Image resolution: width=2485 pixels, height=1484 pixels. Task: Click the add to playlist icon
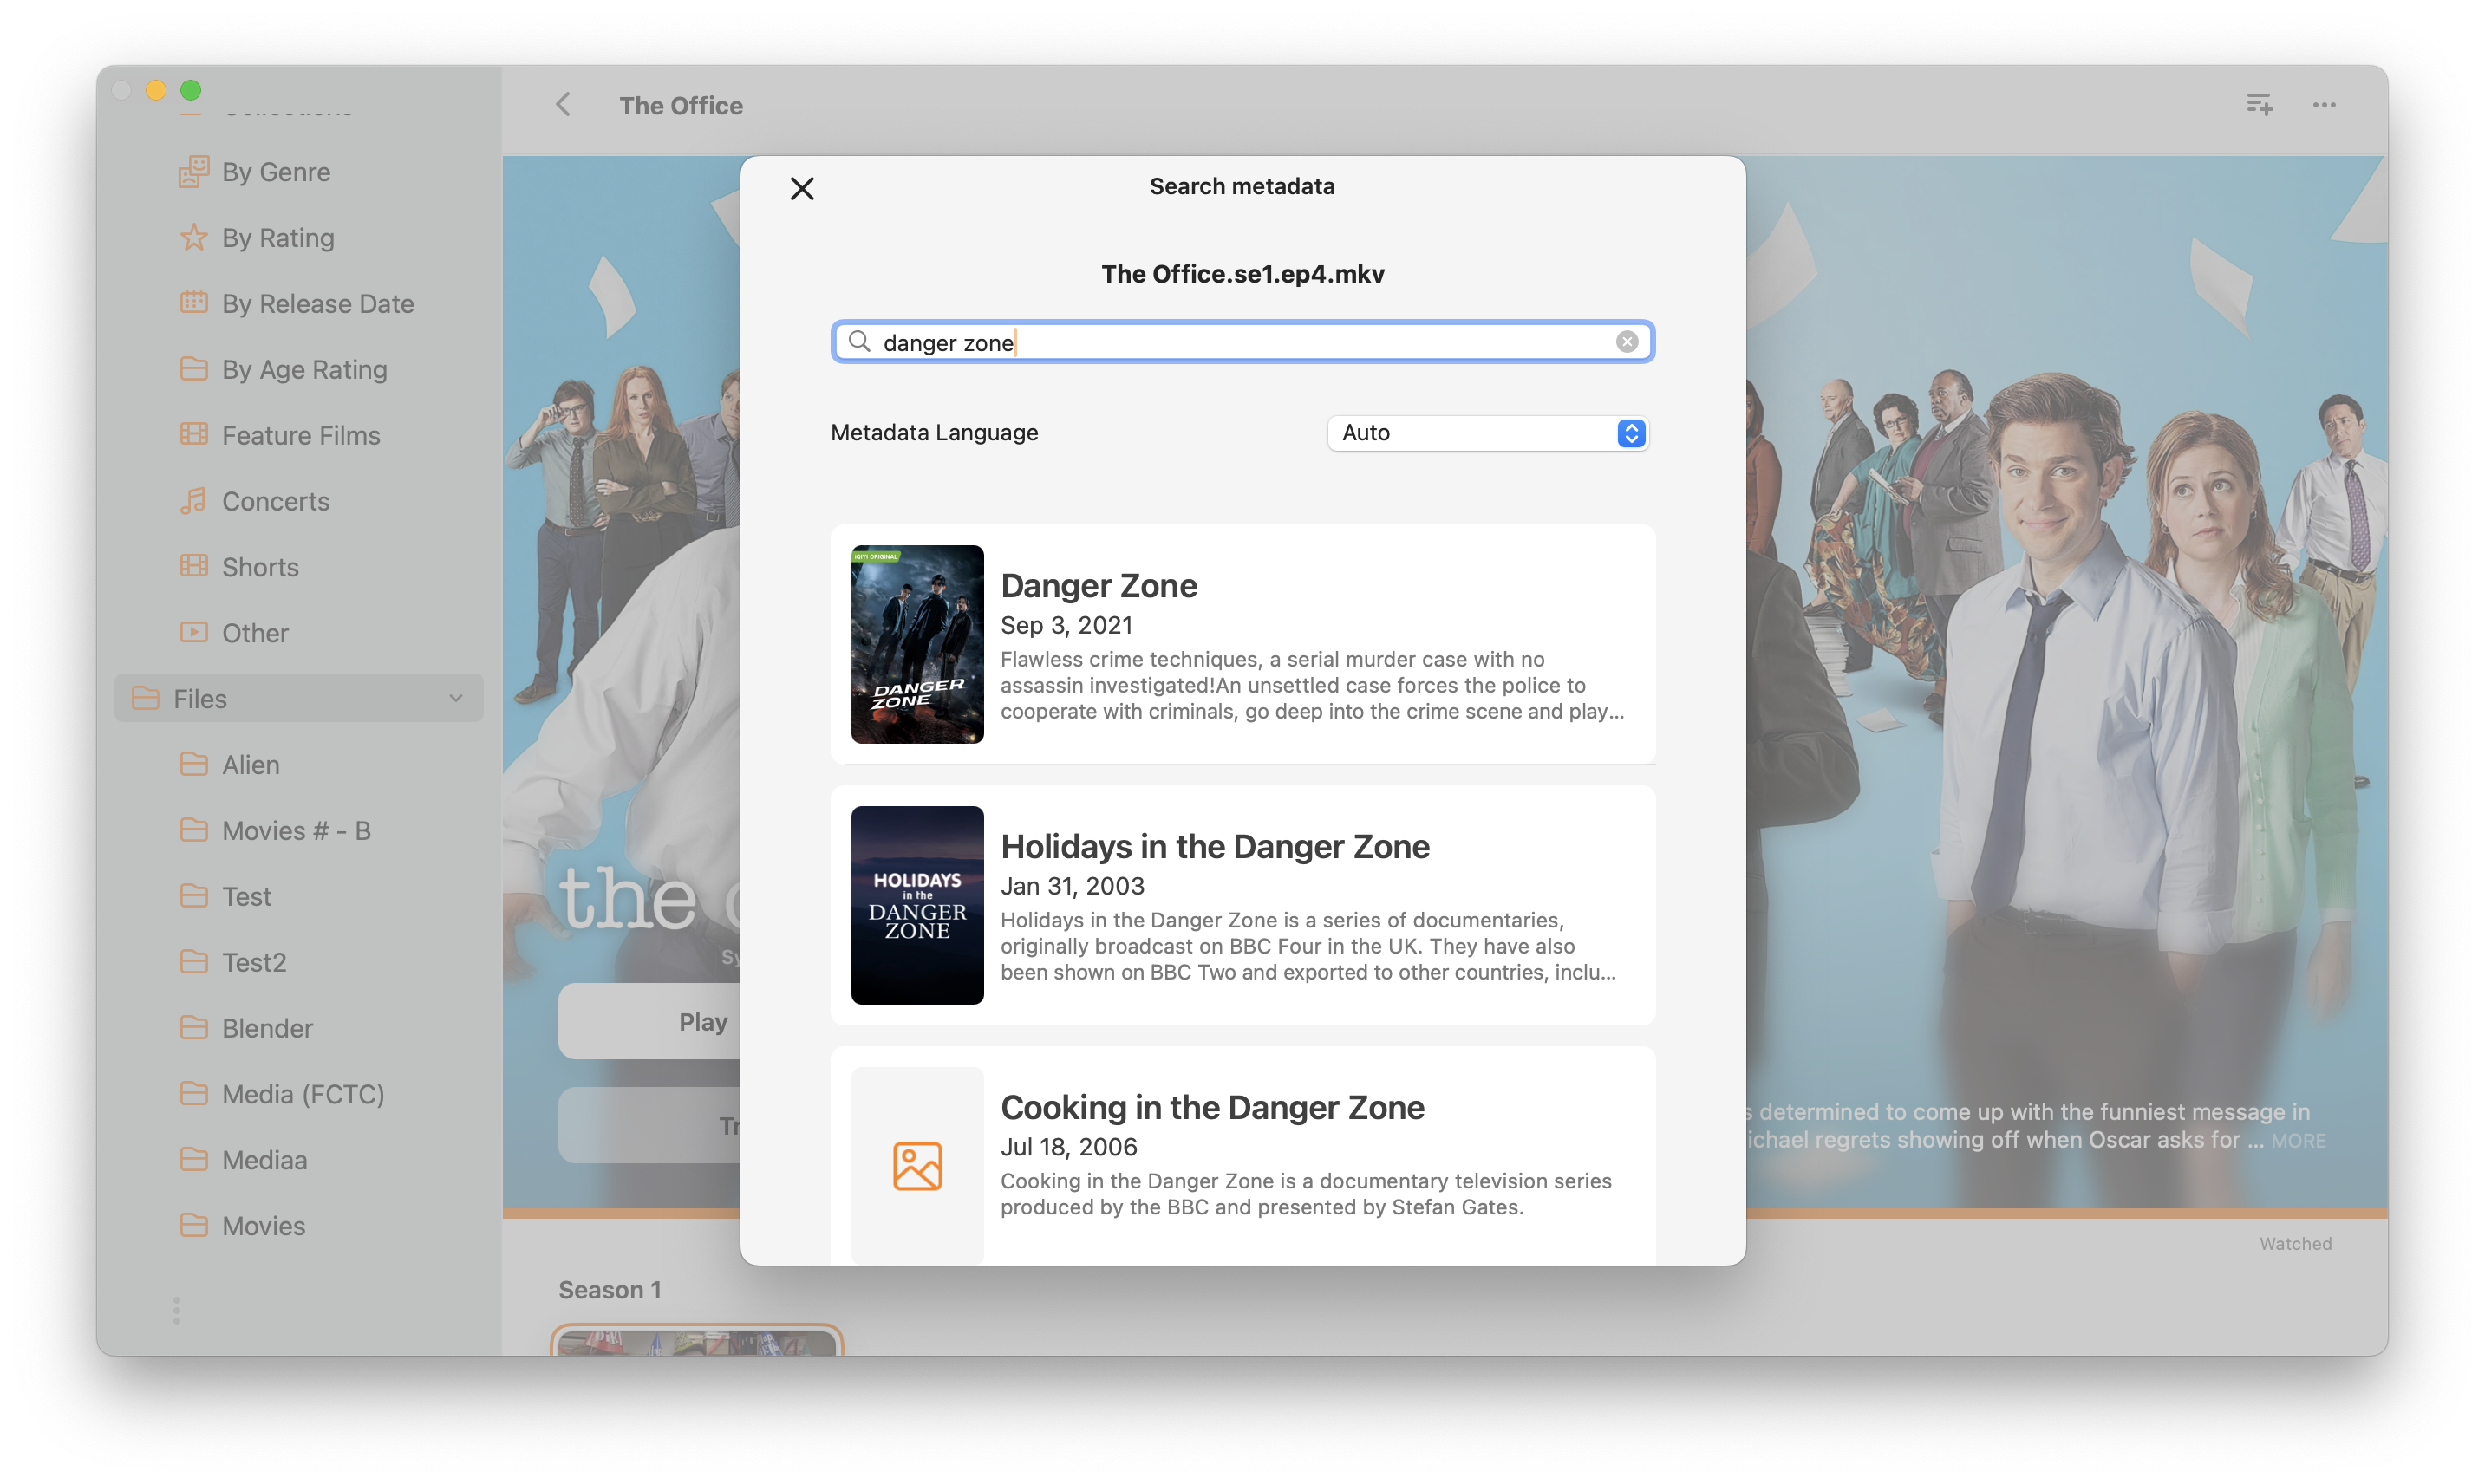[2259, 105]
